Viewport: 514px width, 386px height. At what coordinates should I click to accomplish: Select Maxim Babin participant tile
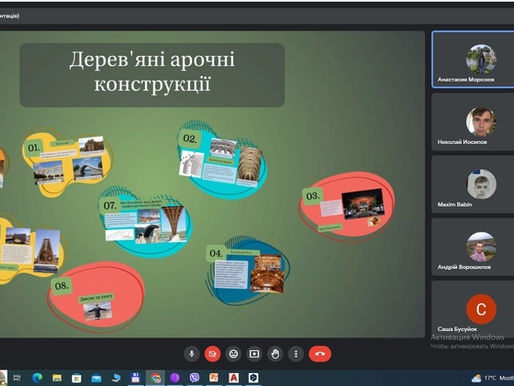[473, 184]
